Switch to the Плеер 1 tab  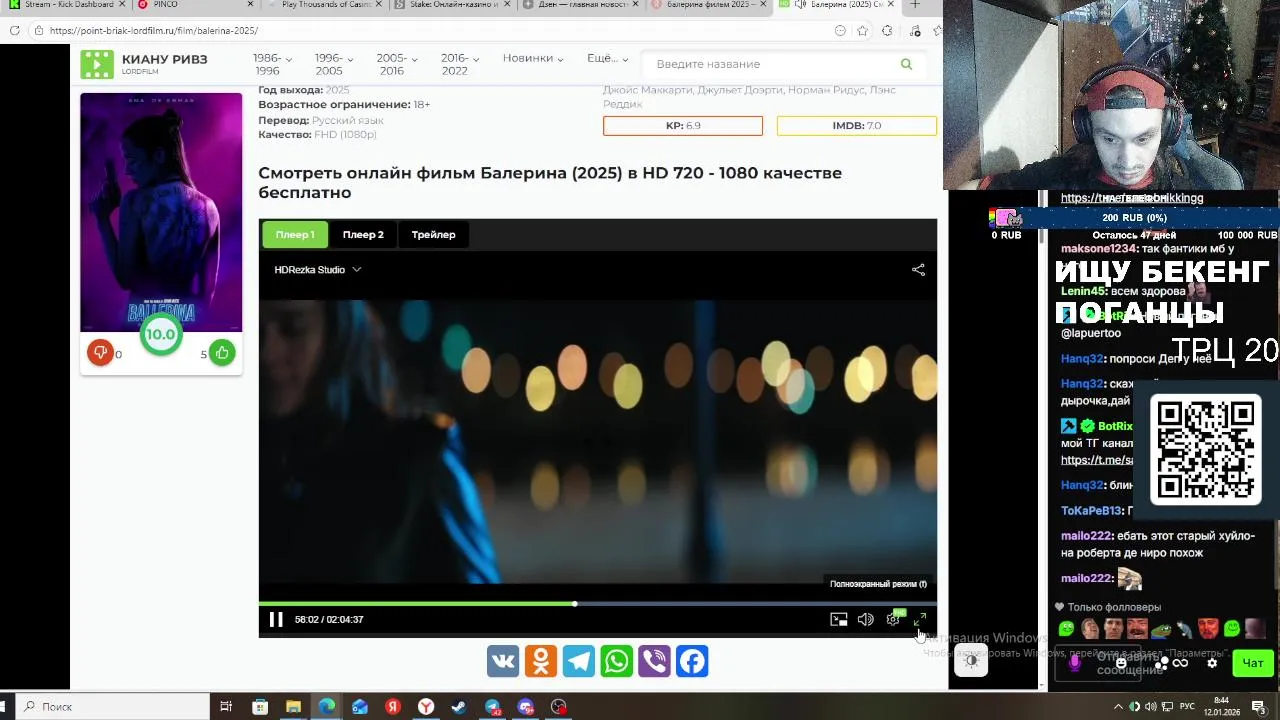coord(295,235)
